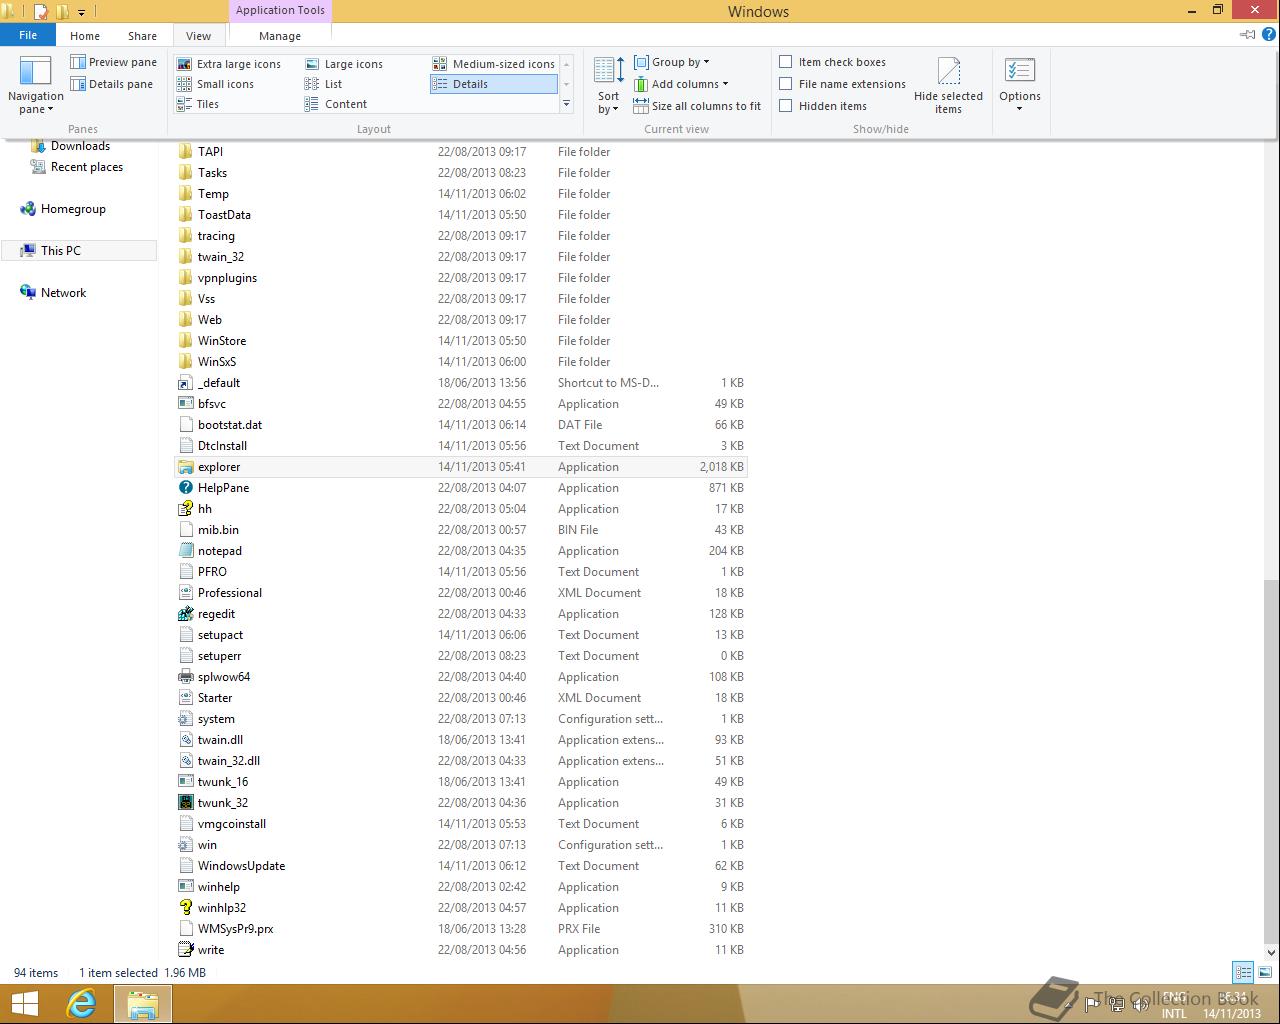Expand the layout gallery more arrow
The height and width of the screenshot is (1024, 1280).
click(x=566, y=104)
